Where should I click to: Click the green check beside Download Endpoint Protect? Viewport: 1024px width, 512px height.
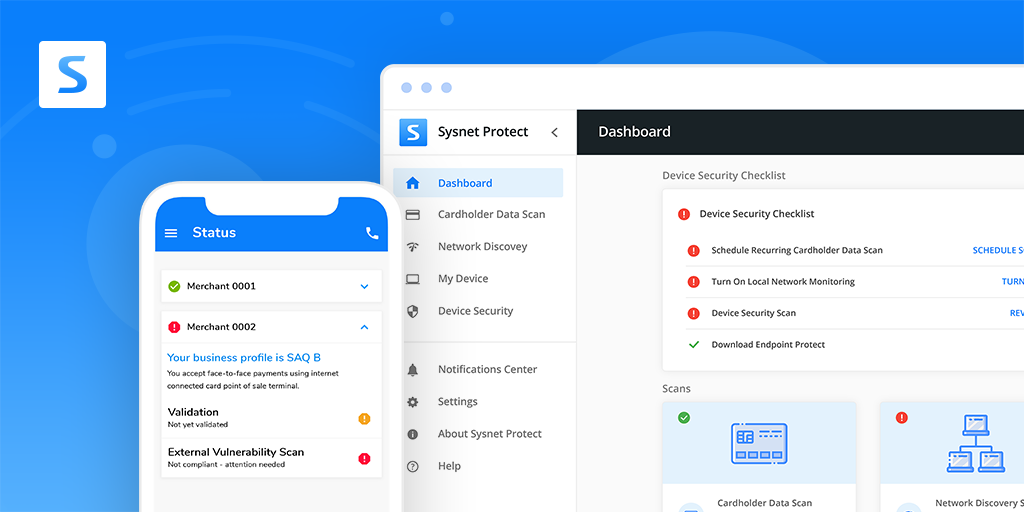pyautogui.click(x=693, y=345)
